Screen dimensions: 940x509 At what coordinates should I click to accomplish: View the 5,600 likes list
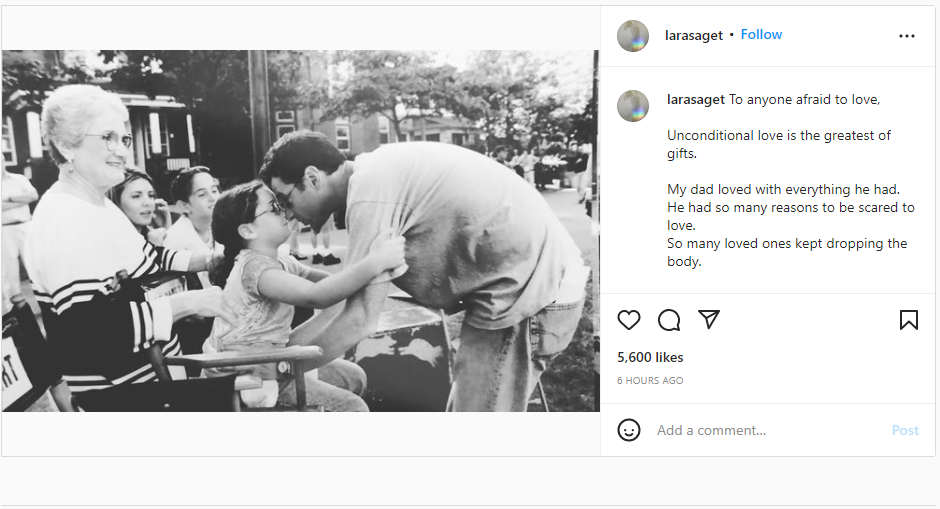coord(650,357)
